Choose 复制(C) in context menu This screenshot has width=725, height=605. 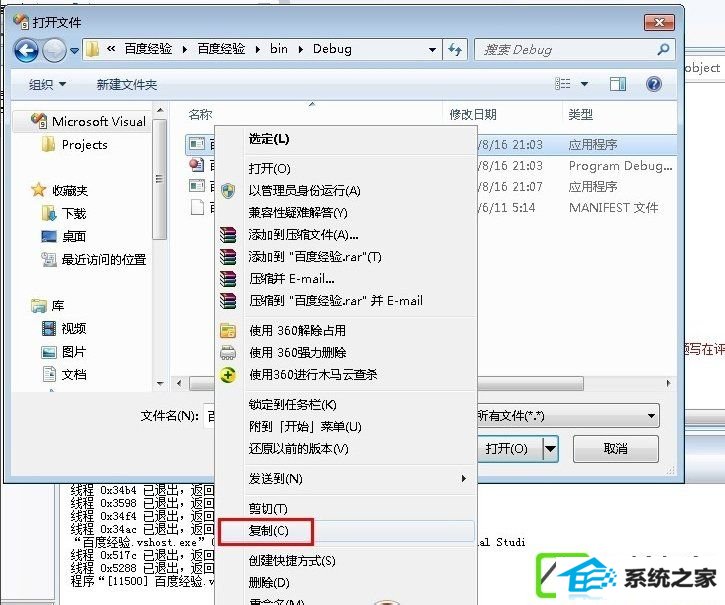click(x=268, y=531)
